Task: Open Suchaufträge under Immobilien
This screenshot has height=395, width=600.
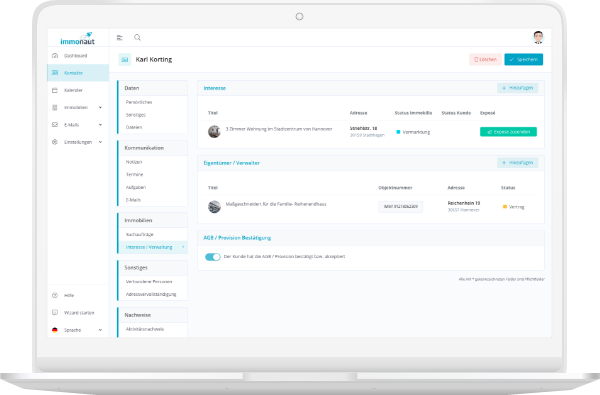Action: 140,234
